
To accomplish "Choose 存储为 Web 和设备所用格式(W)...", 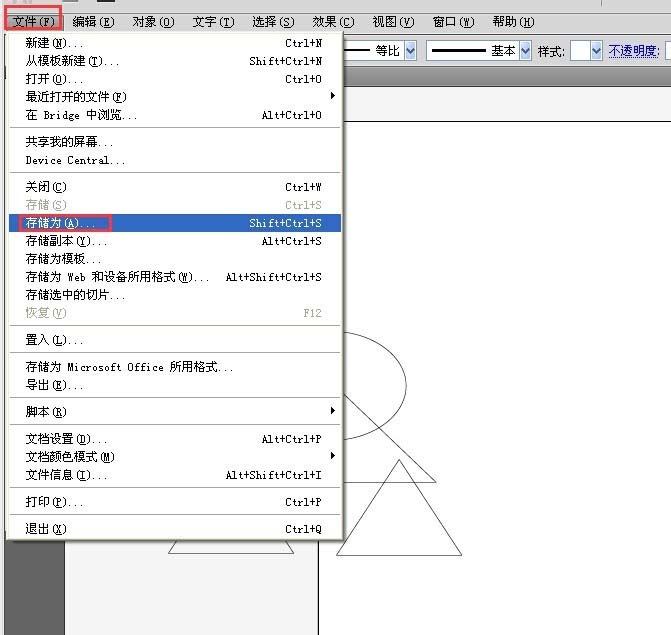I will 175,277.
